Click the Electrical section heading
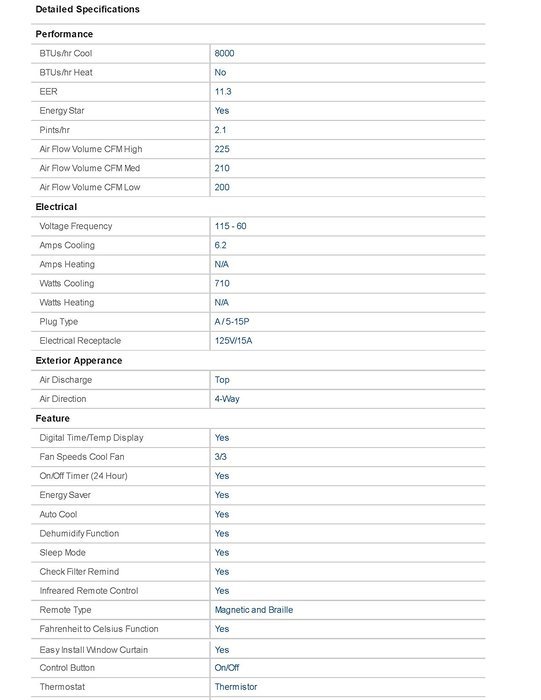The image size is (541, 700). tap(56, 207)
